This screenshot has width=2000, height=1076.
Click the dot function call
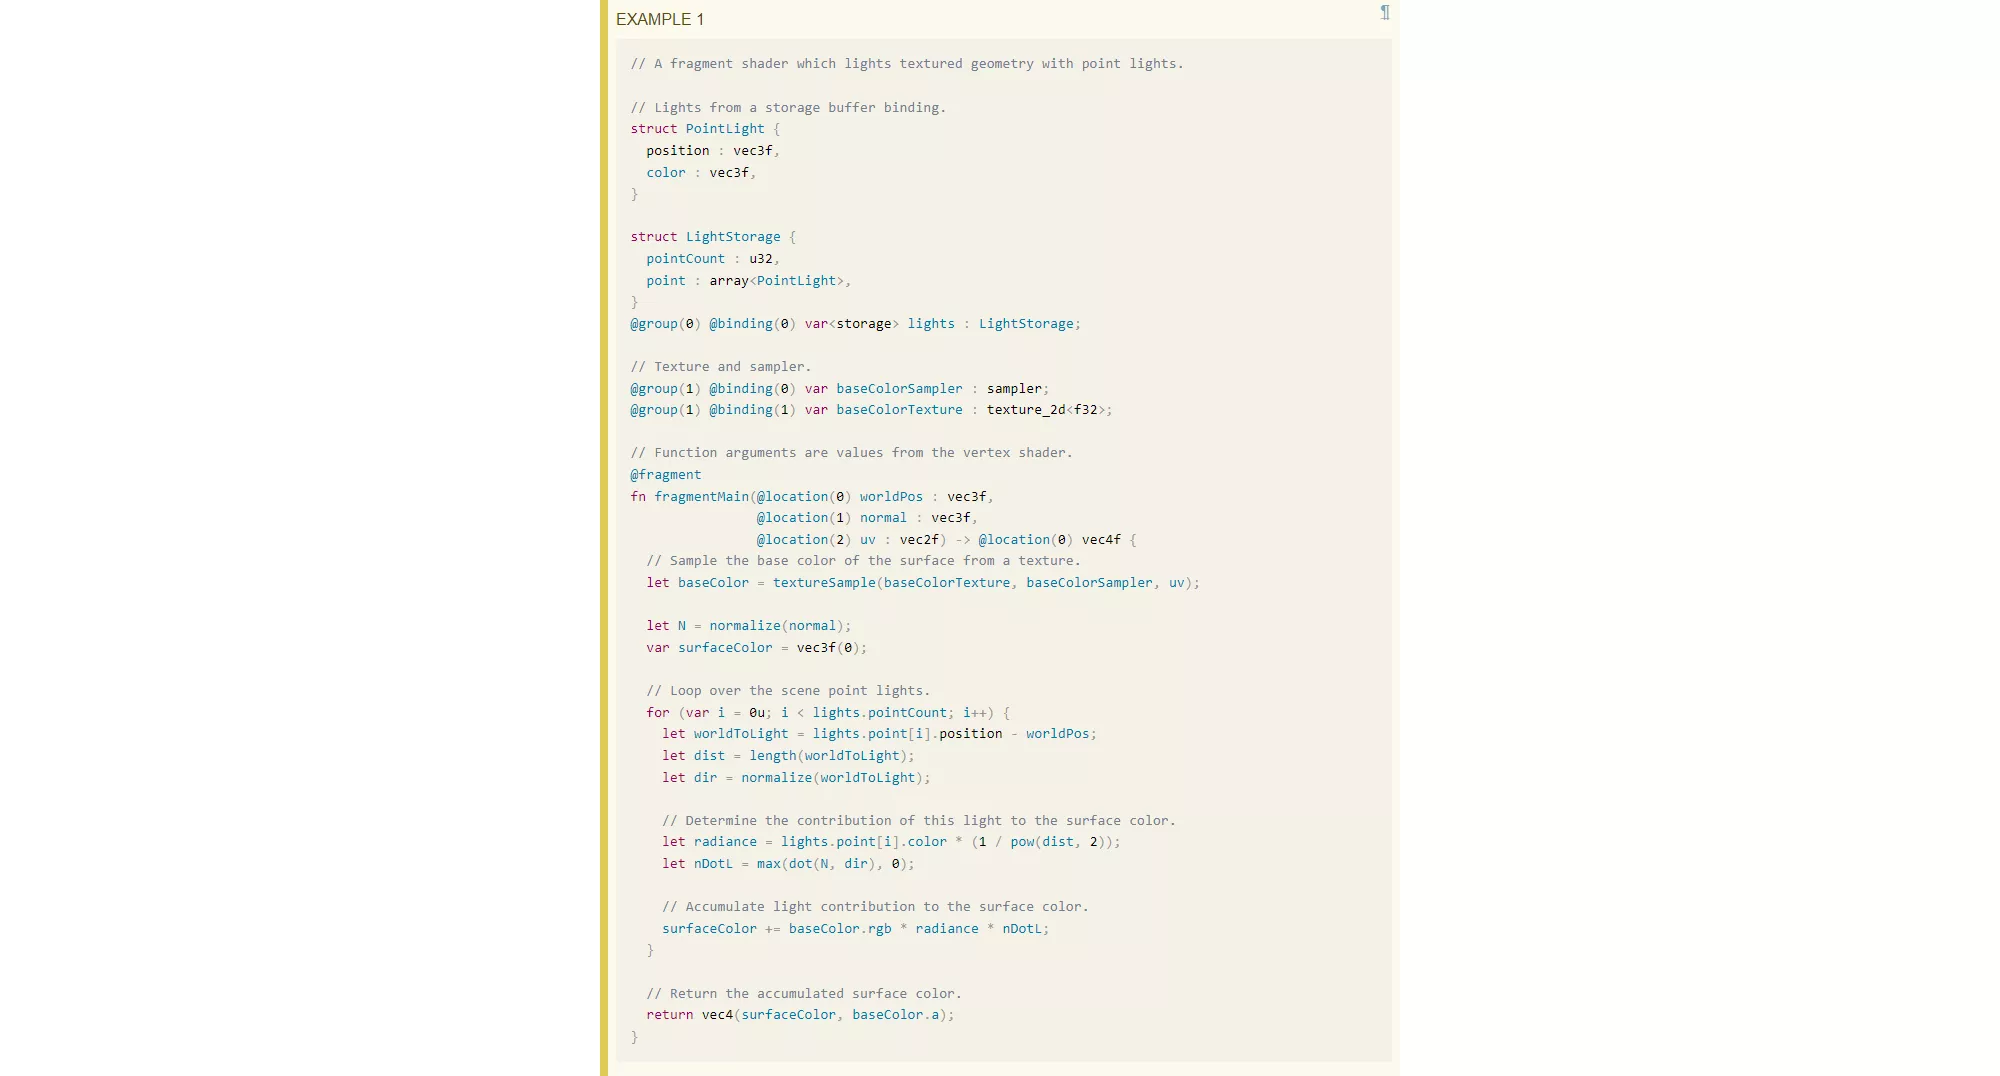click(800, 864)
